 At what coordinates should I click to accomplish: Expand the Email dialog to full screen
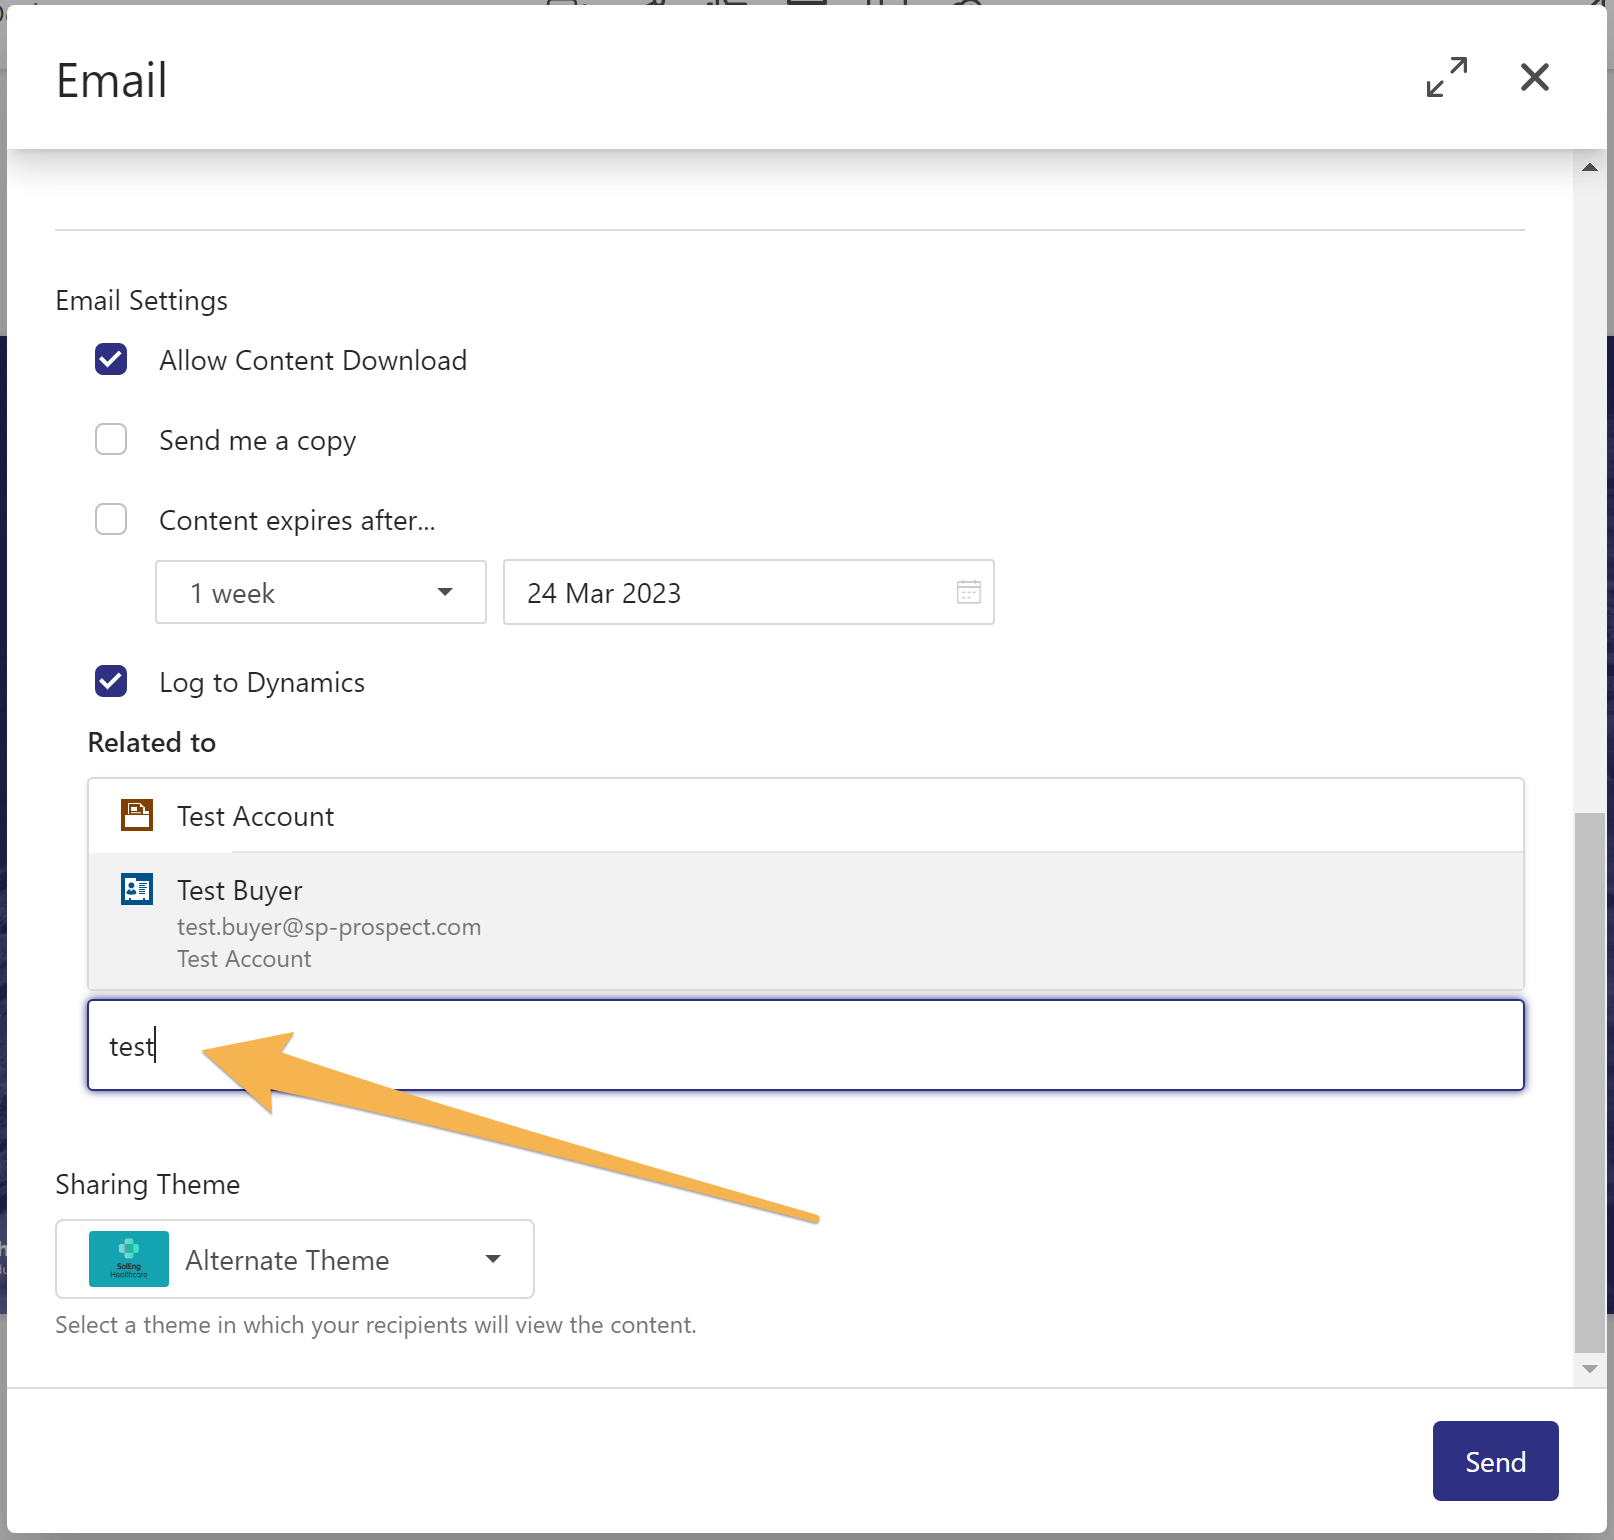pyautogui.click(x=1446, y=77)
